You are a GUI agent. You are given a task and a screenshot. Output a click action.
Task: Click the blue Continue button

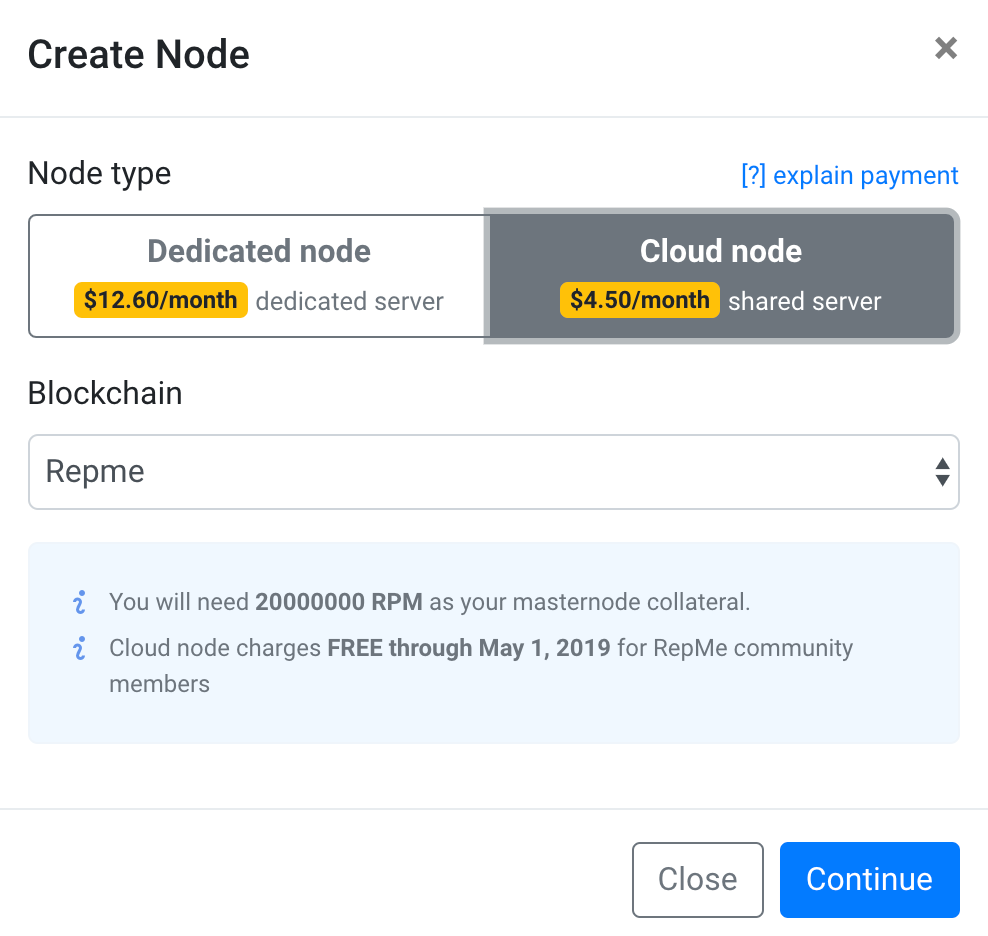[869, 879]
